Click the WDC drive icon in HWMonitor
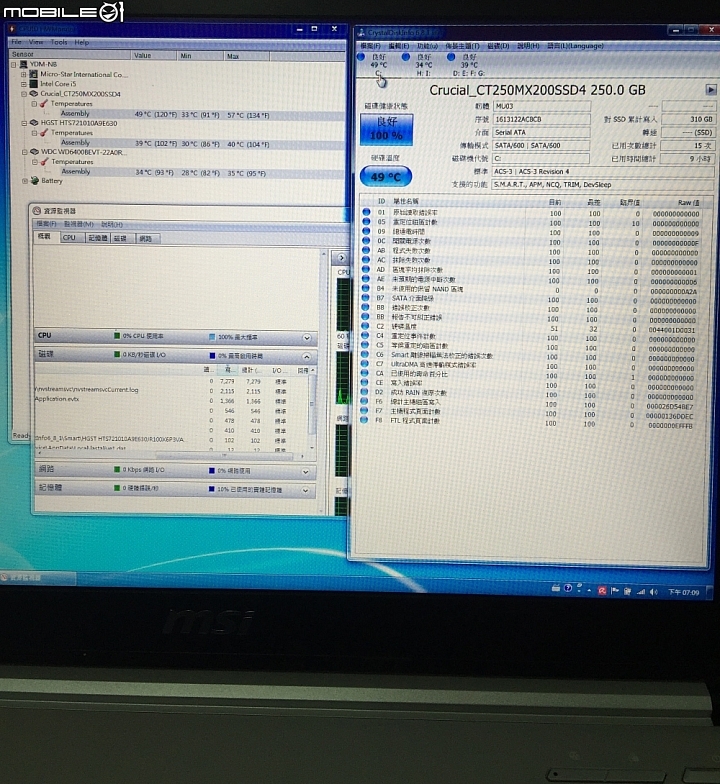This screenshot has width=720, height=784. point(34,152)
